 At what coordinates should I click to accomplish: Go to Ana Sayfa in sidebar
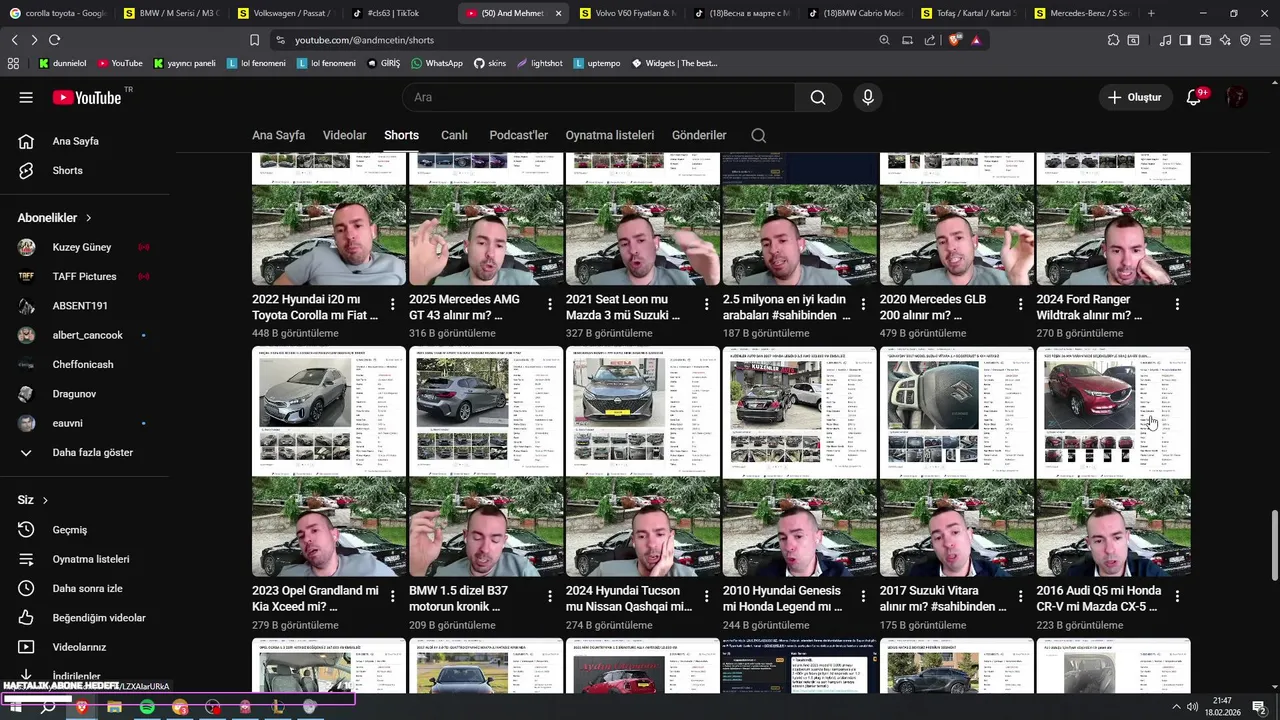point(84,141)
